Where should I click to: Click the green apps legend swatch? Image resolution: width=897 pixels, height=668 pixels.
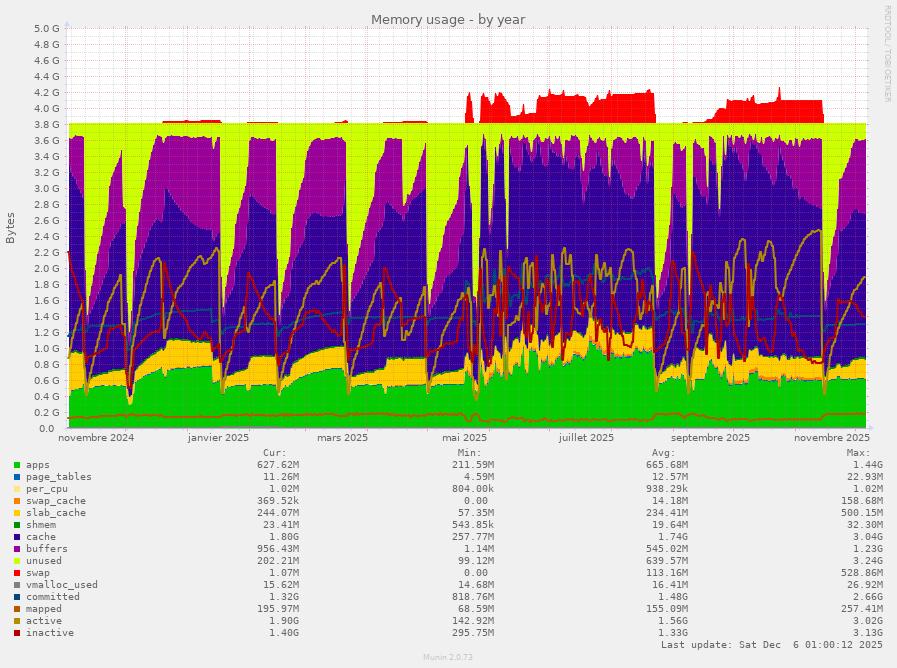tap(14, 465)
